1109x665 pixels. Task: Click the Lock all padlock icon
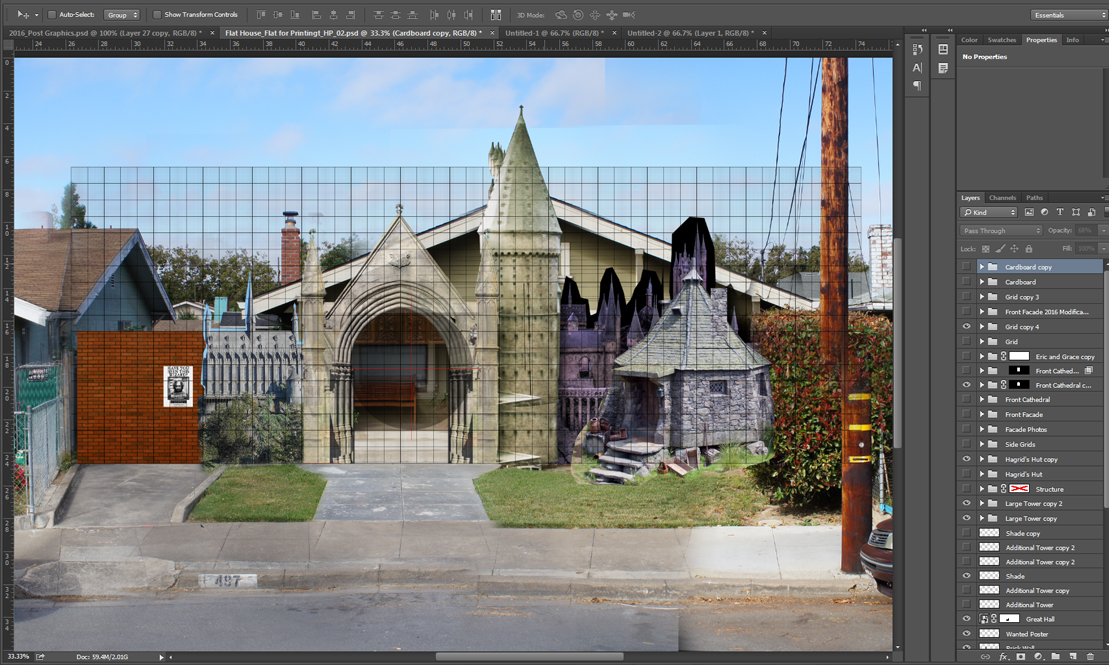(x=1029, y=248)
